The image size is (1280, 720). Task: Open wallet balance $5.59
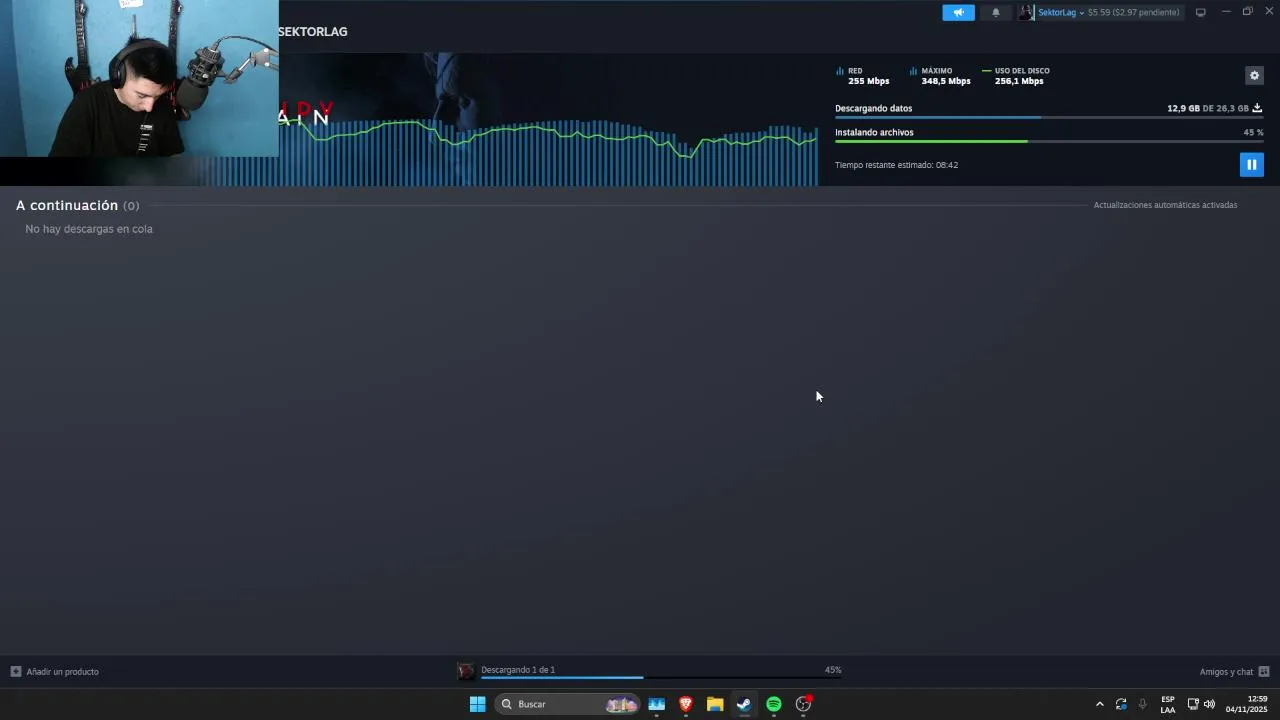(1133, 13)
